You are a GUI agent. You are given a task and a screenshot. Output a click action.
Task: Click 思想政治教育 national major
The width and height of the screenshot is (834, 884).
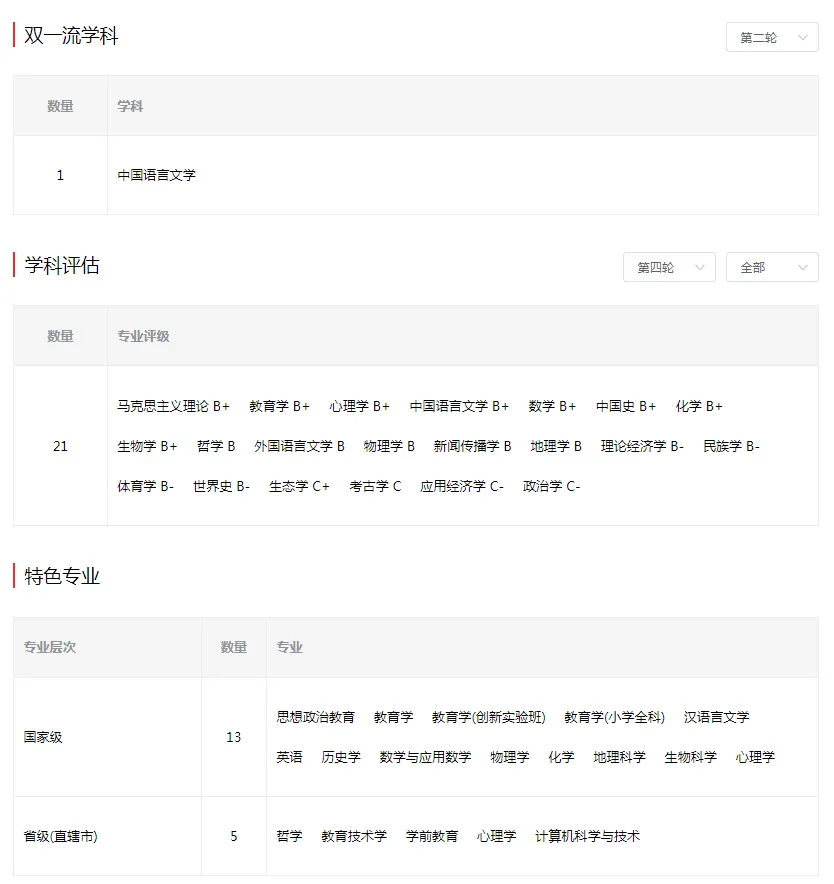tap(315, 717)
